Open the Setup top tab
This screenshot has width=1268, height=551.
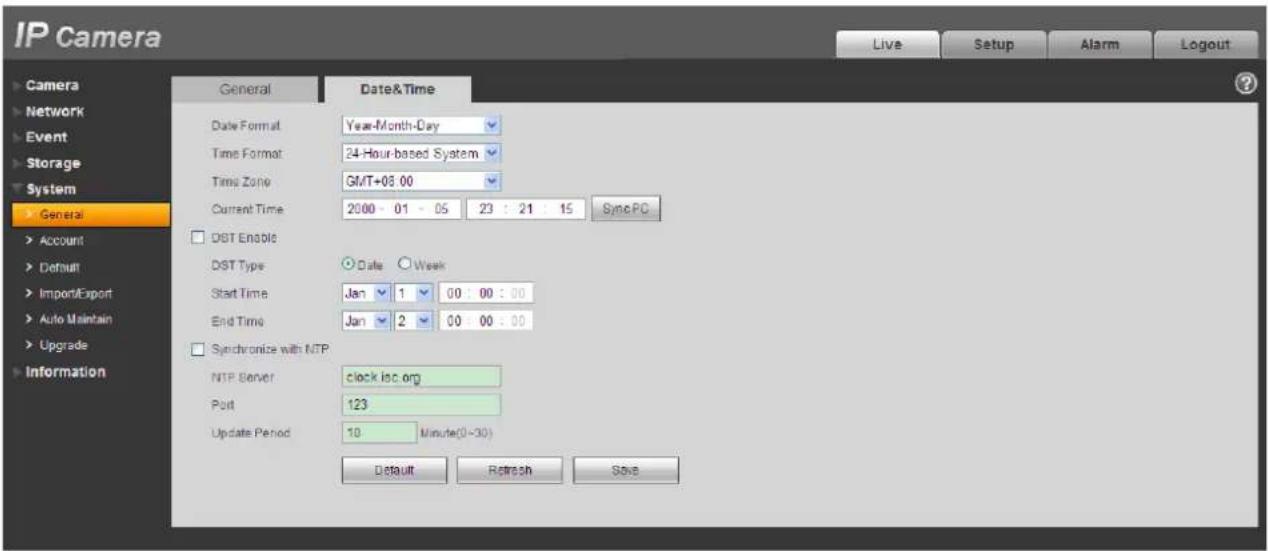[x=996, y=43]
